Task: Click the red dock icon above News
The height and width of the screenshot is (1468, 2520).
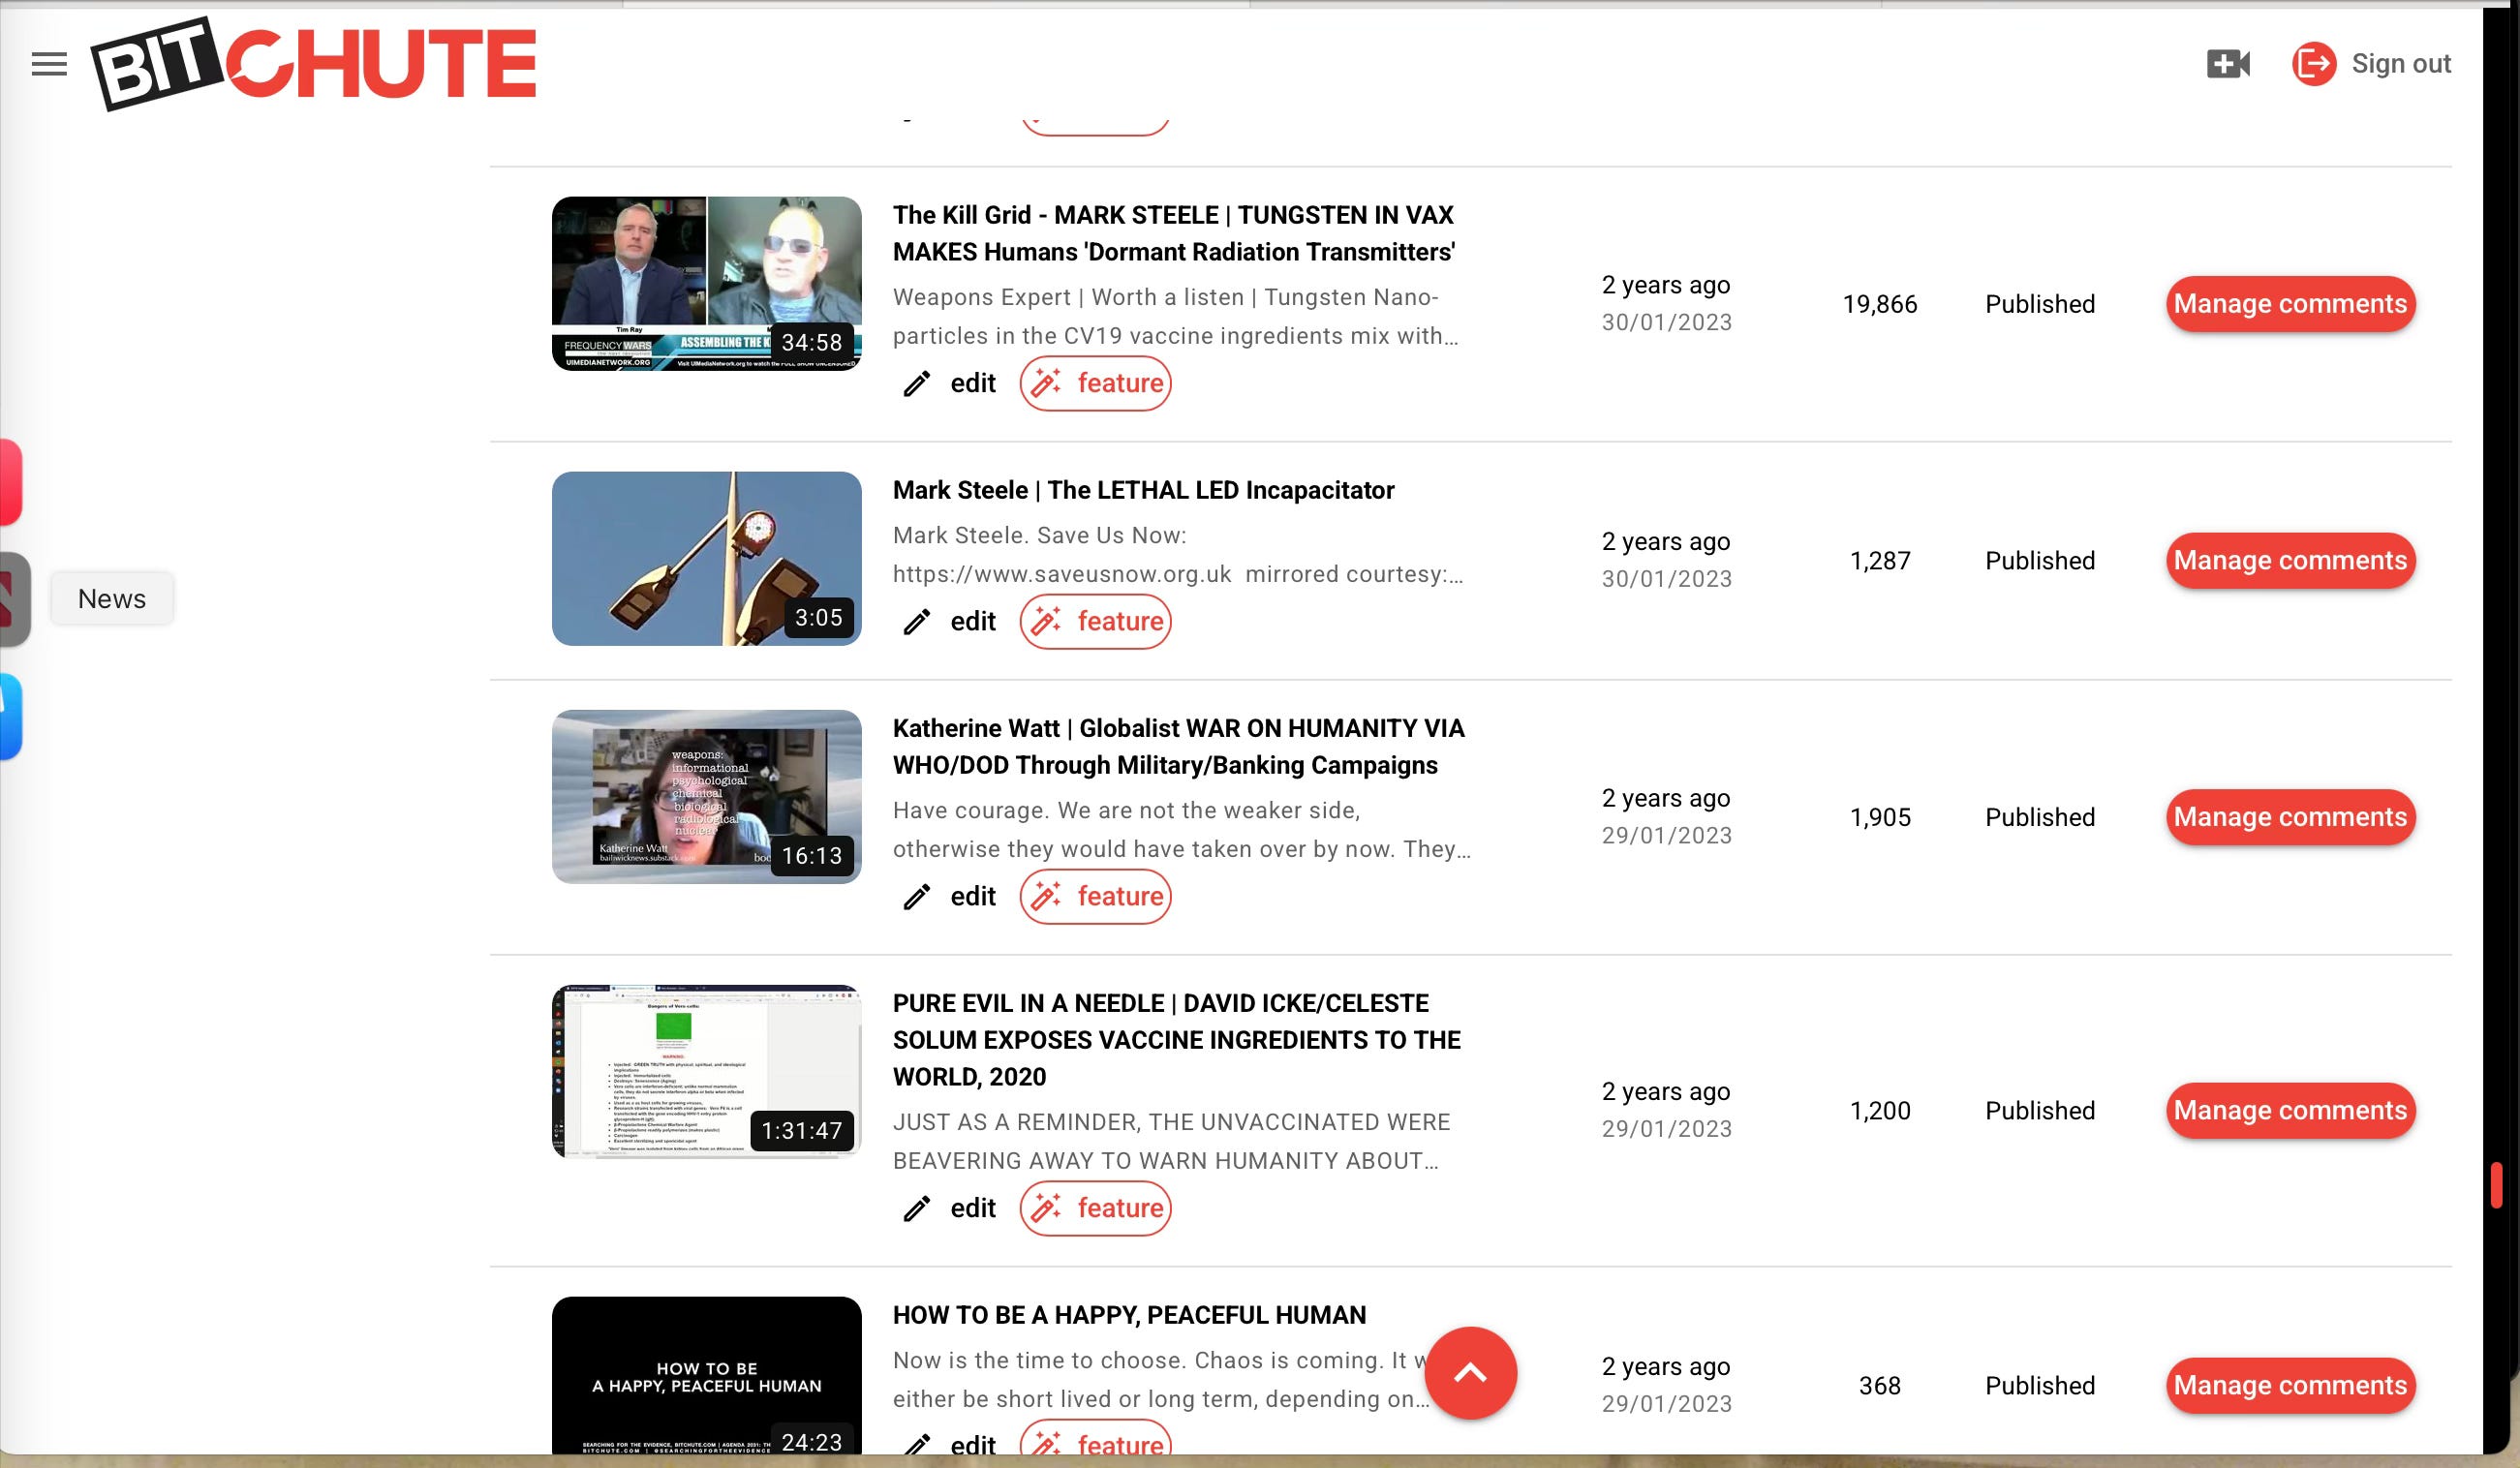Action: [10, 482]
